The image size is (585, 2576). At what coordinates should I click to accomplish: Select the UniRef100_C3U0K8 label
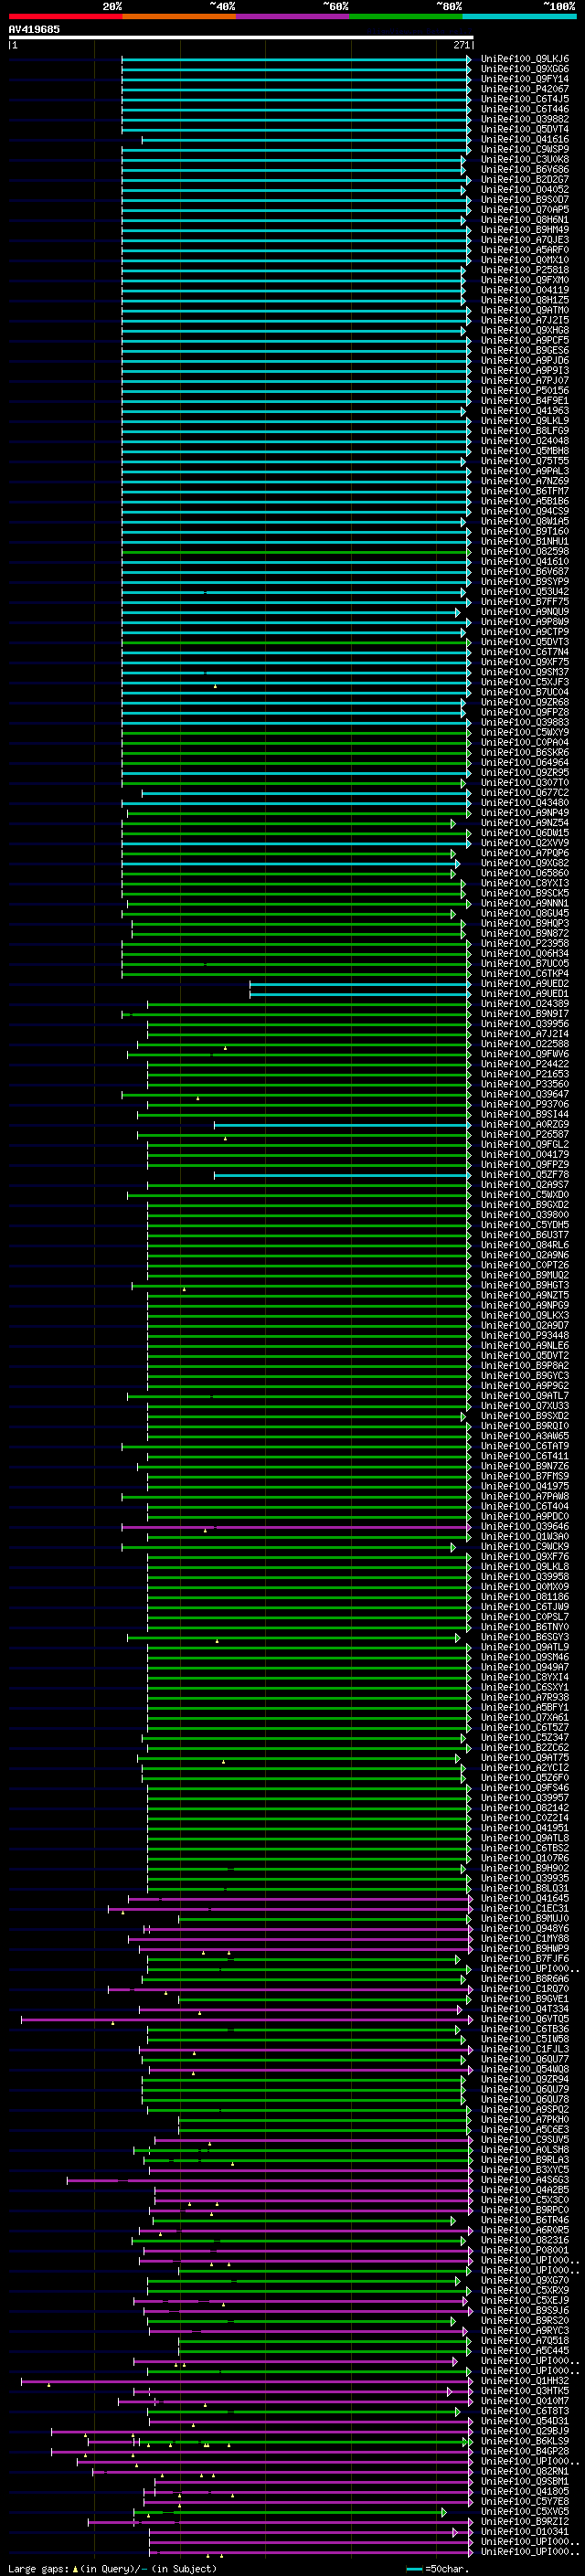coord(525,159)
